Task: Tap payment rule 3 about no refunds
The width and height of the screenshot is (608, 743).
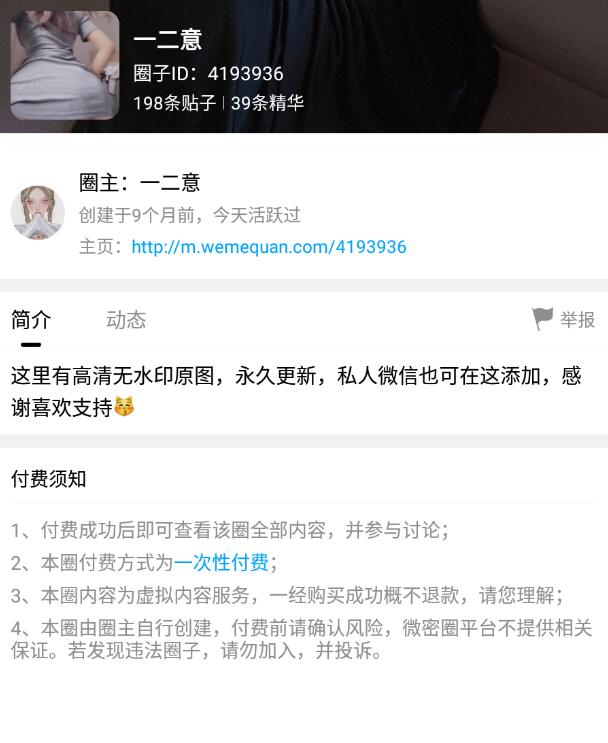Action: tap(287, 595)
